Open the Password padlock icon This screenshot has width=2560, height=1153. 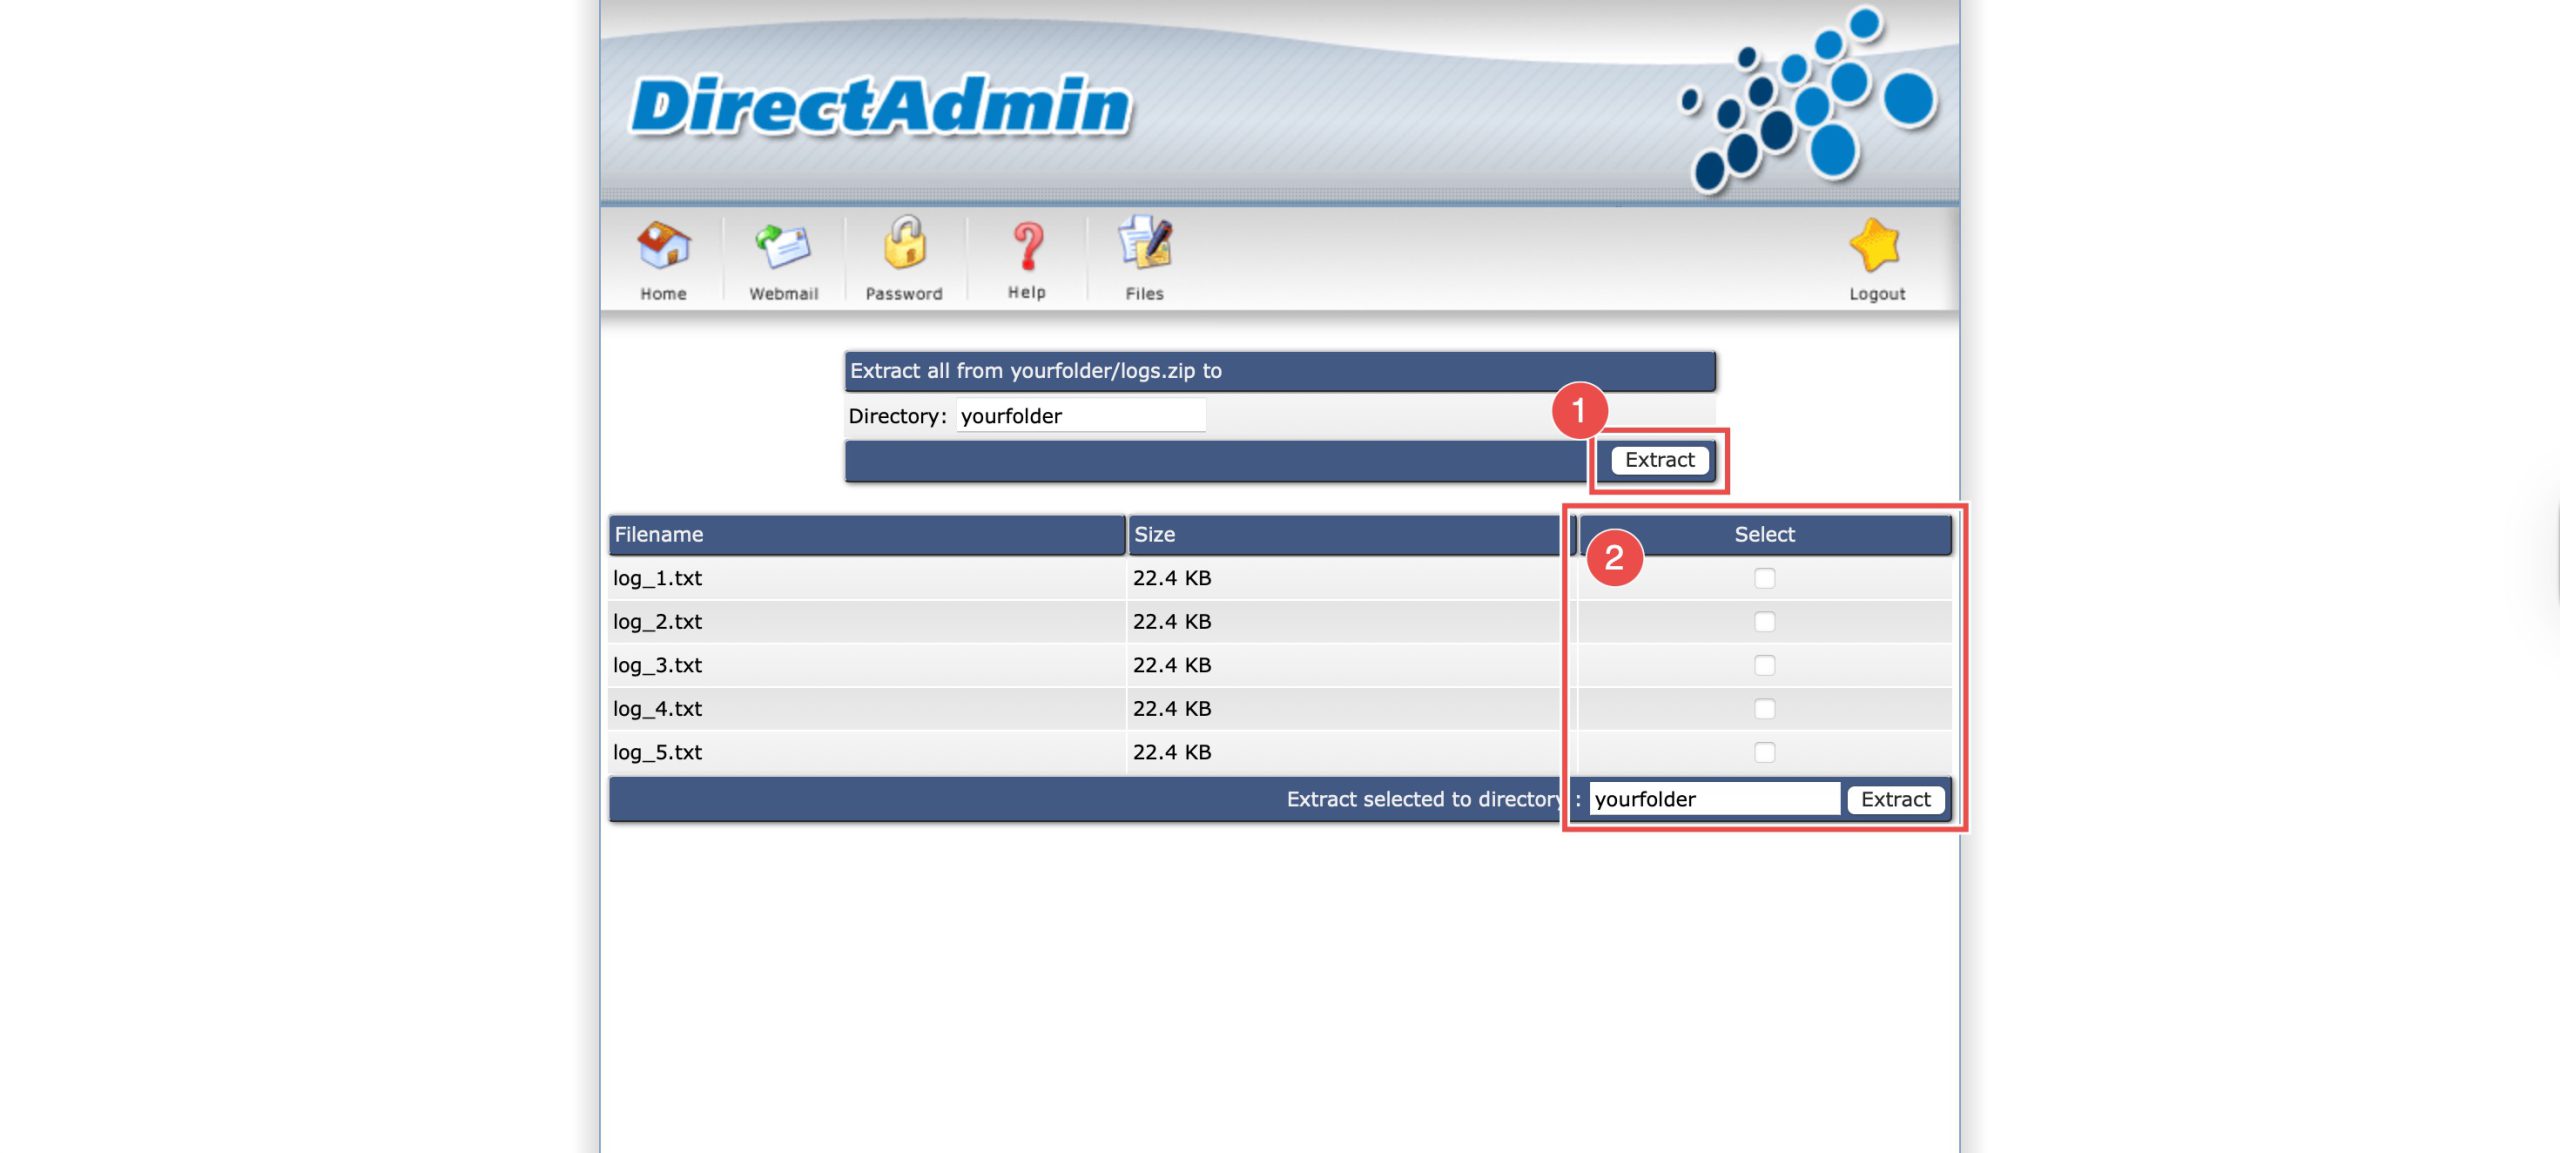pyautogui.click(x=904, y=243)
